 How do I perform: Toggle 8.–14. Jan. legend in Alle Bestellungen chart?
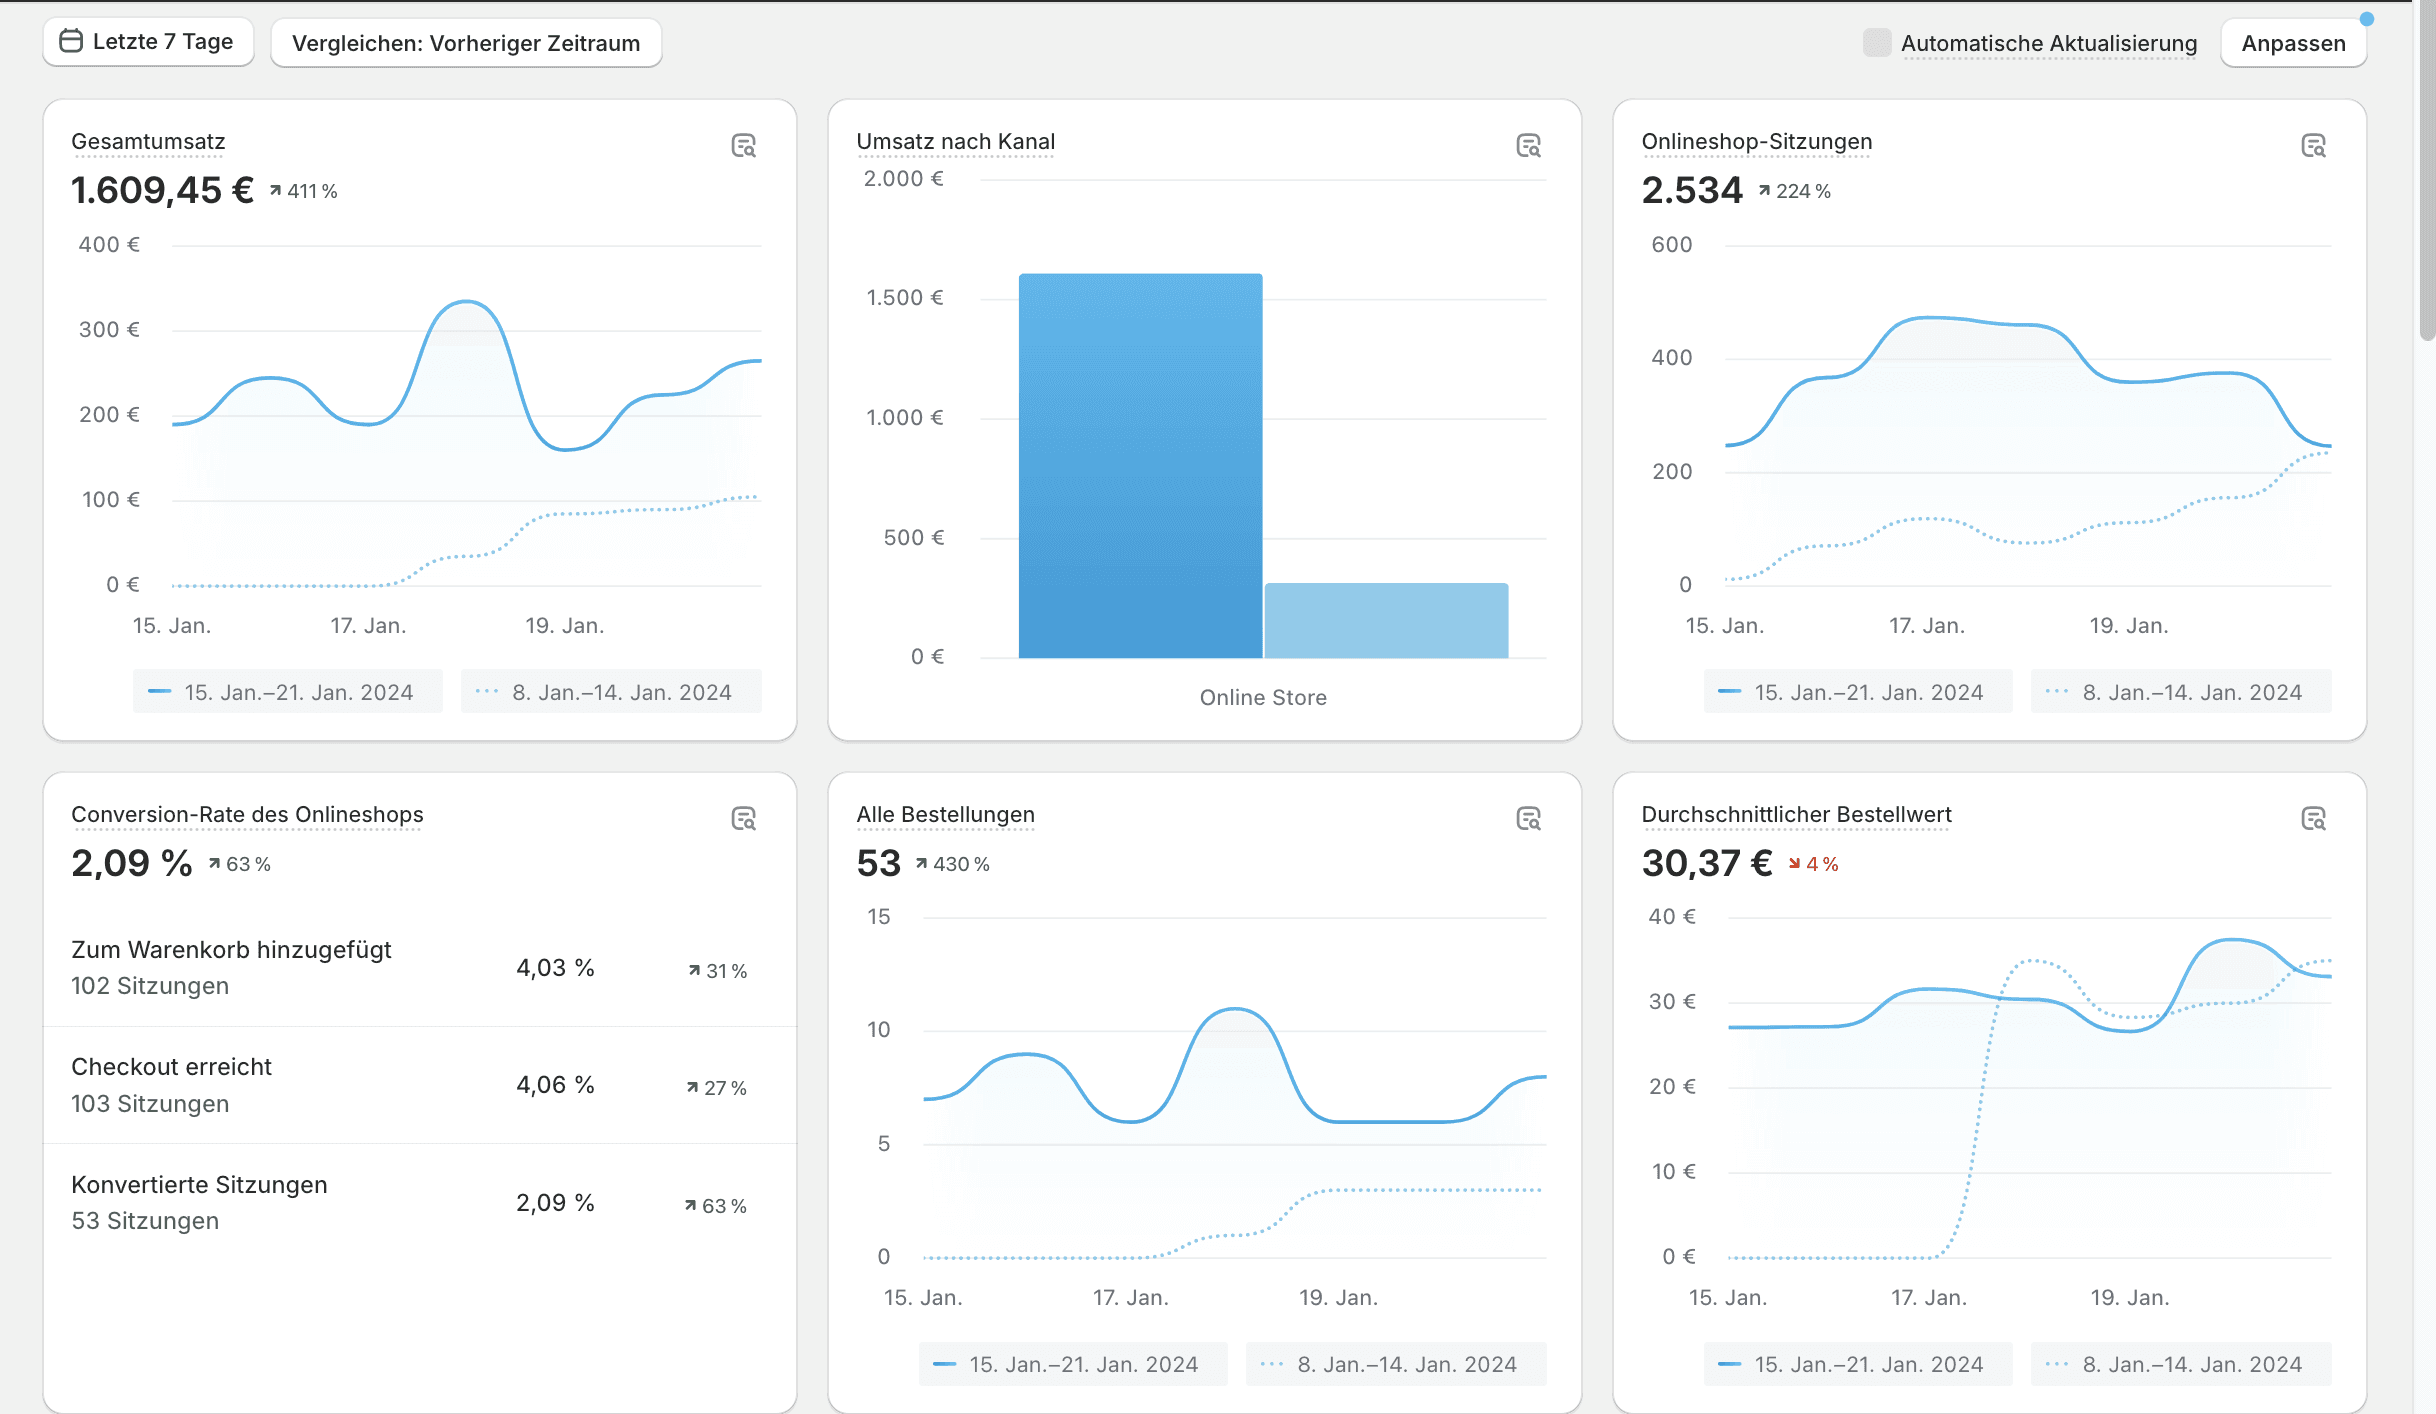pyautogui.click(x=1395, y=1364)
